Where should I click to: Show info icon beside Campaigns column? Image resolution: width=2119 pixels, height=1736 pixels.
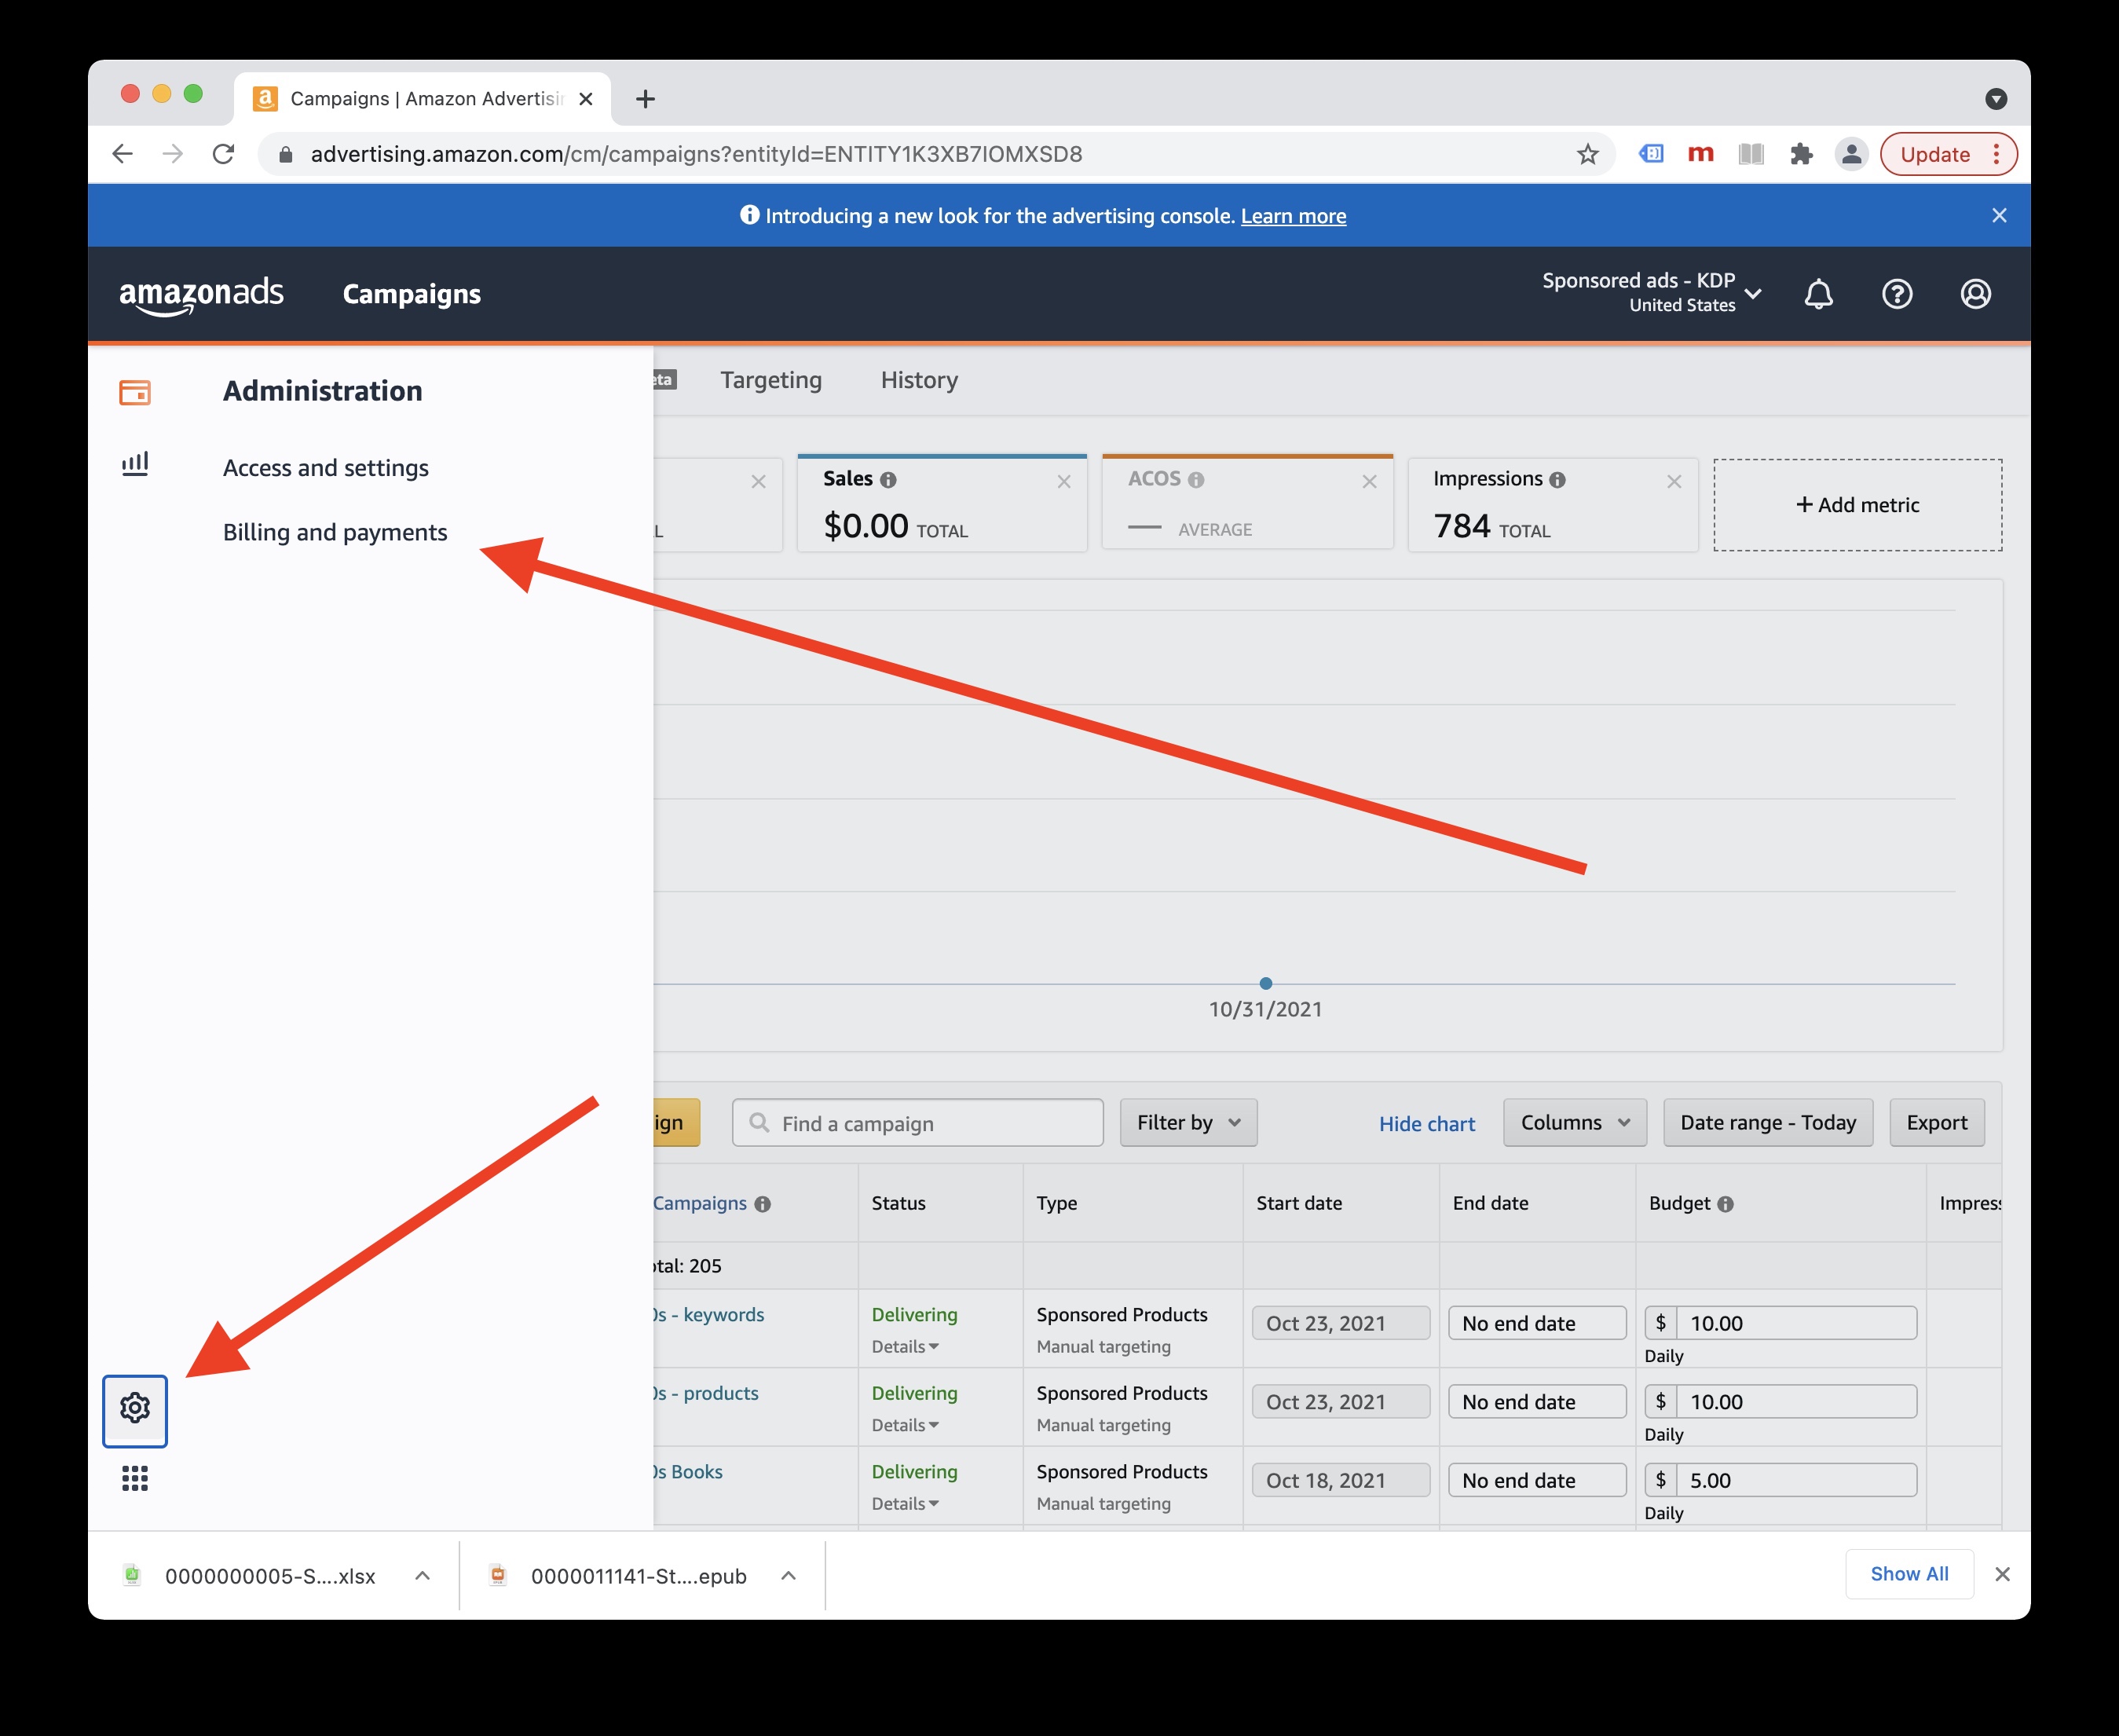(x=762, y=1204)
